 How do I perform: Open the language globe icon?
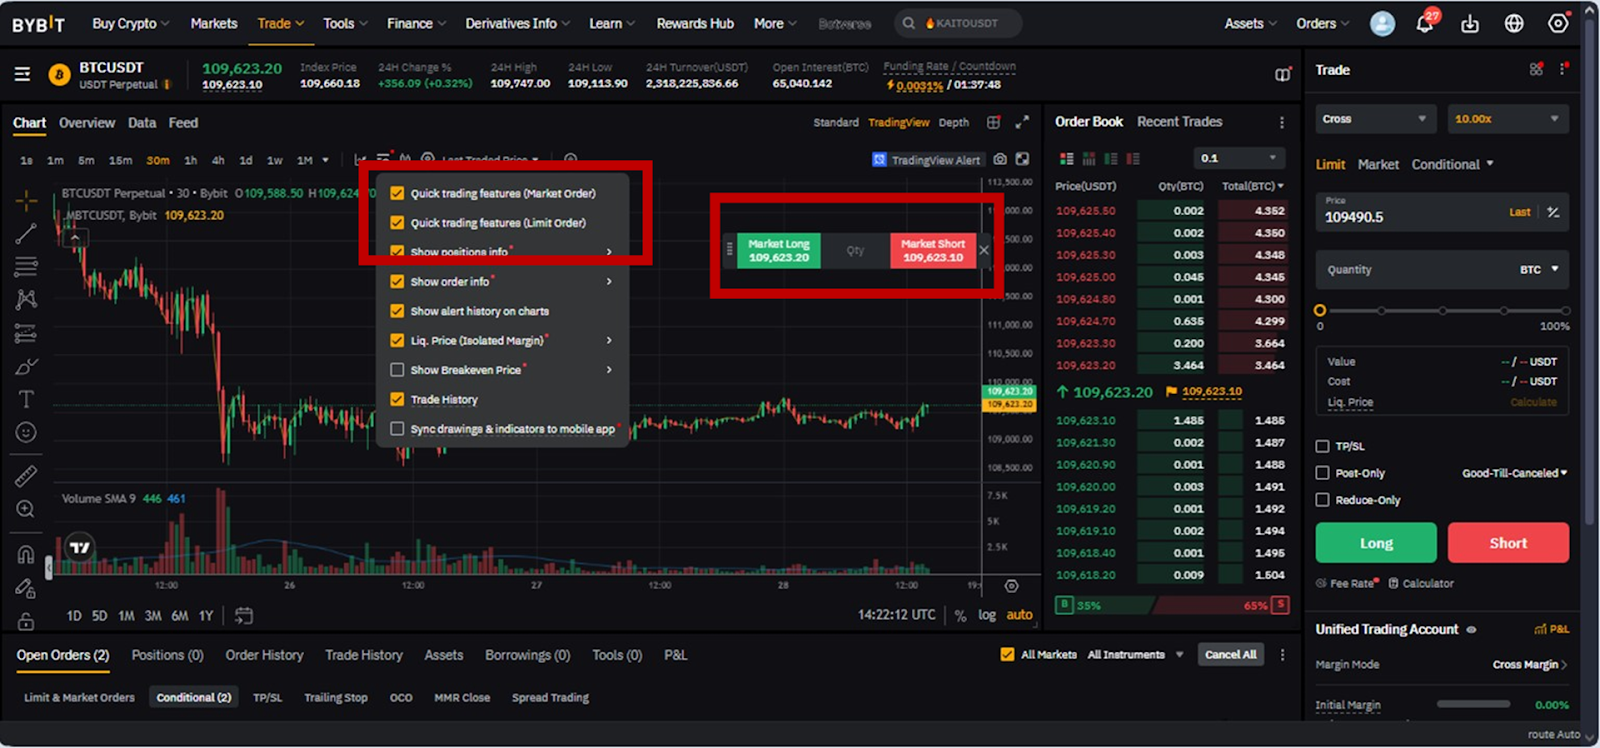[x=1514, y=23]
